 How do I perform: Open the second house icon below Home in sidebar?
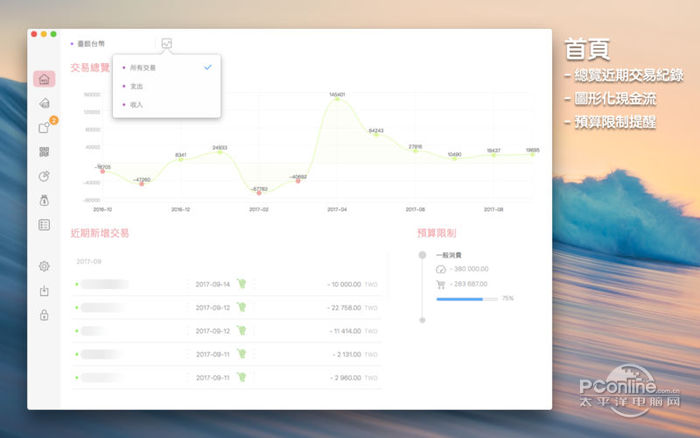44,103
